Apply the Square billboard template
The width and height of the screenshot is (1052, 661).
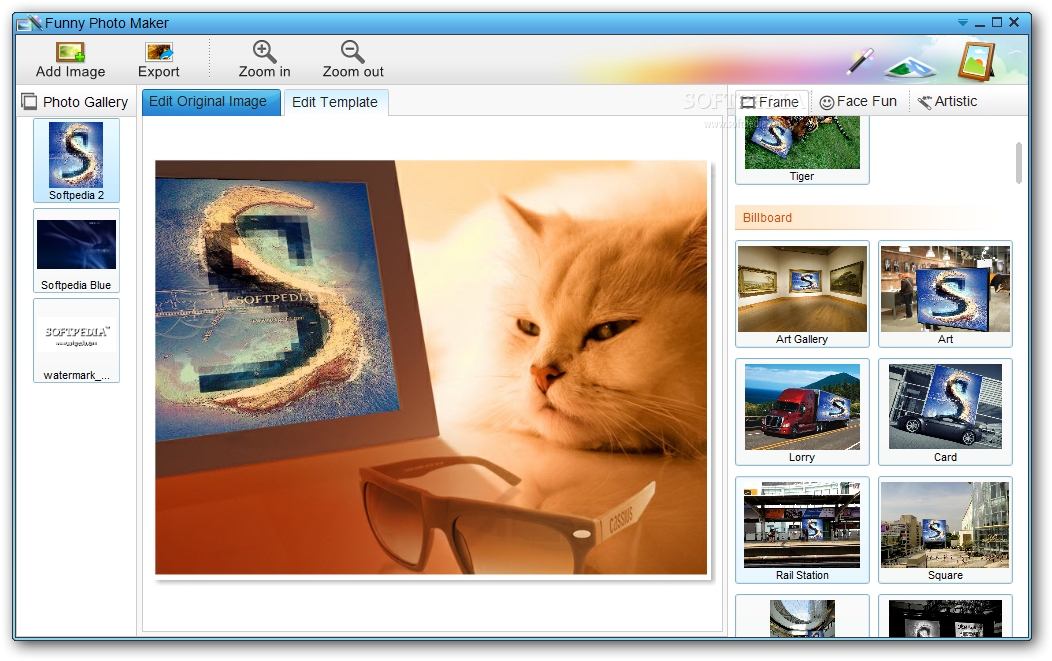pos(945,529)
